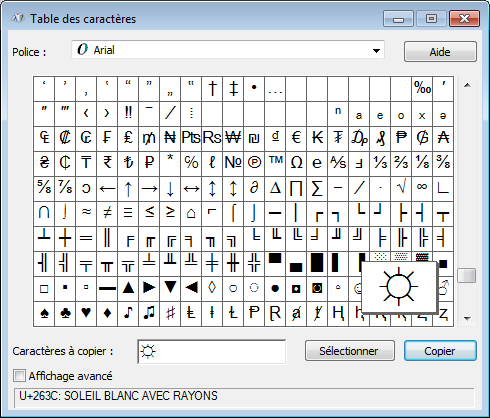
Task: Pick the infinity symbol in the grid
Action: (x=422, y=189)
